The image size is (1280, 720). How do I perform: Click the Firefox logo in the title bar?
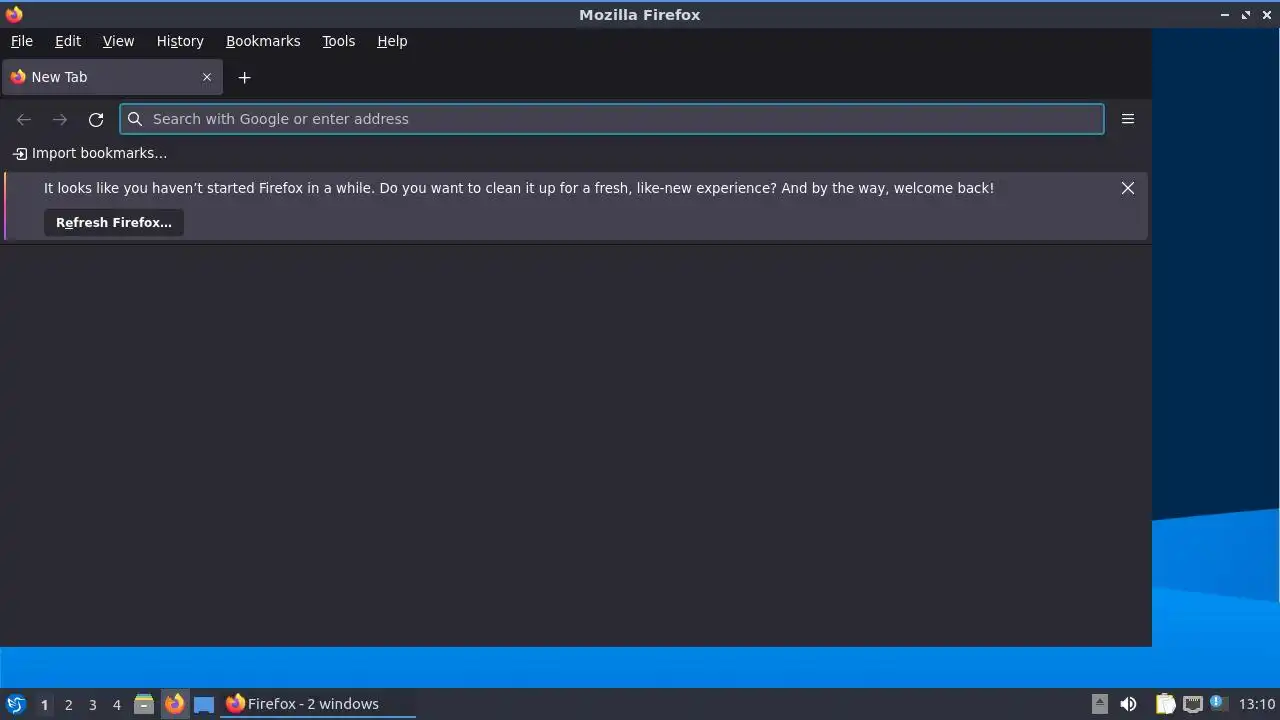coord(14,14)
